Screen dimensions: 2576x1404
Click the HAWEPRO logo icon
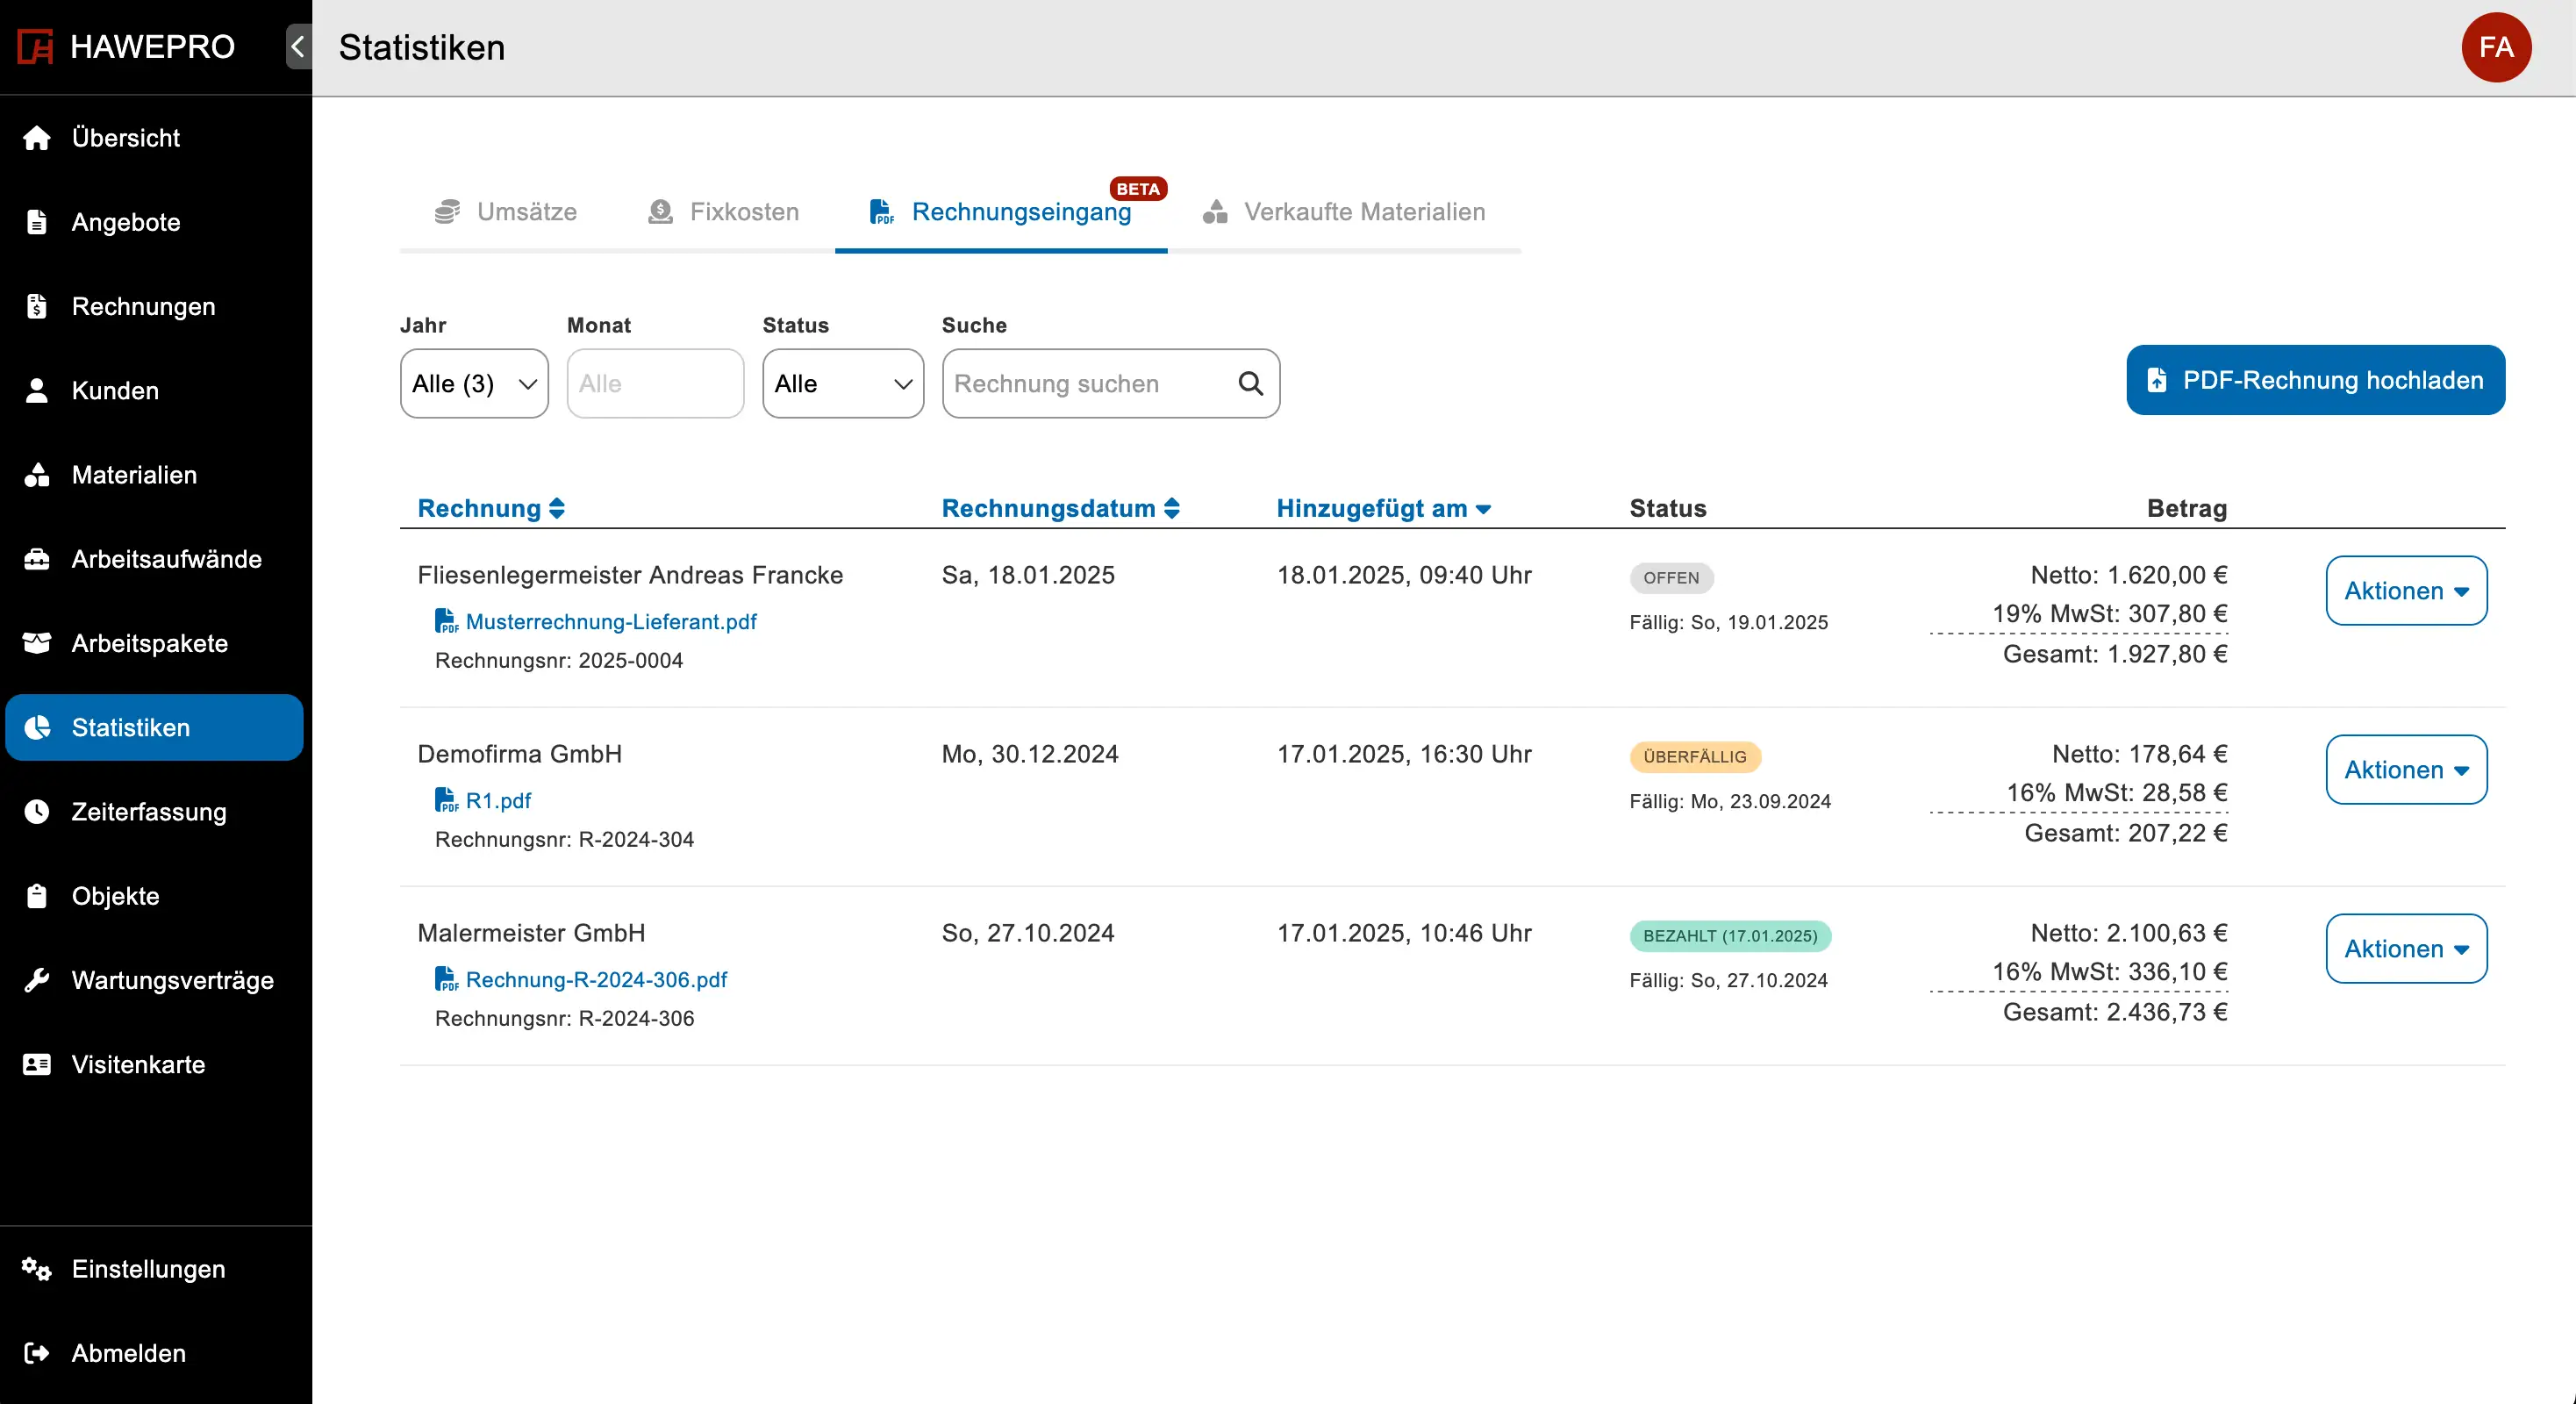pyautogui.click(x=35, y=47)
